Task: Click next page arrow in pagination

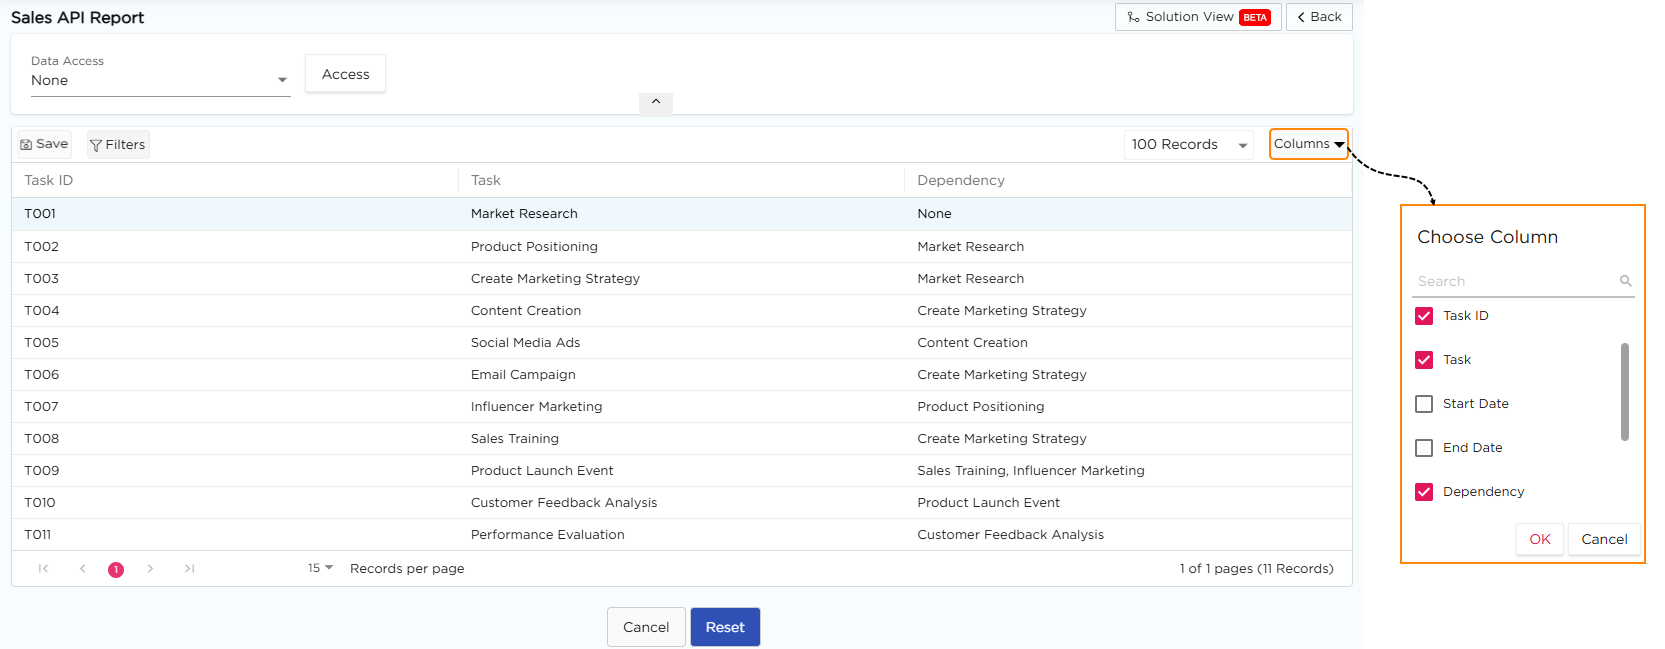Action: (x=150, y=569)
